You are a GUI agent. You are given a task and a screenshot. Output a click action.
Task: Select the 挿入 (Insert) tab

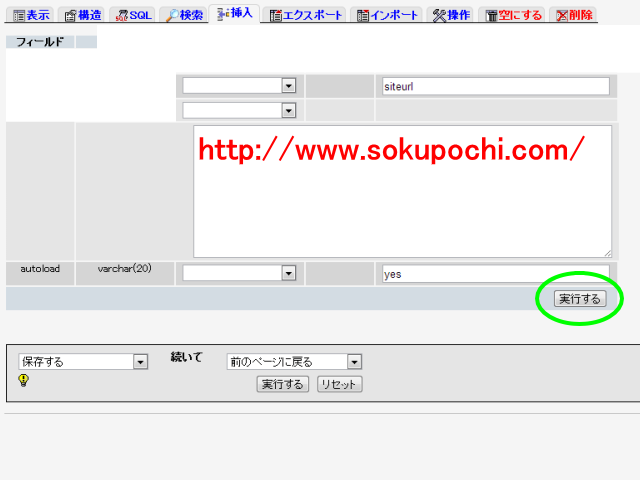[x=234, y=13]
